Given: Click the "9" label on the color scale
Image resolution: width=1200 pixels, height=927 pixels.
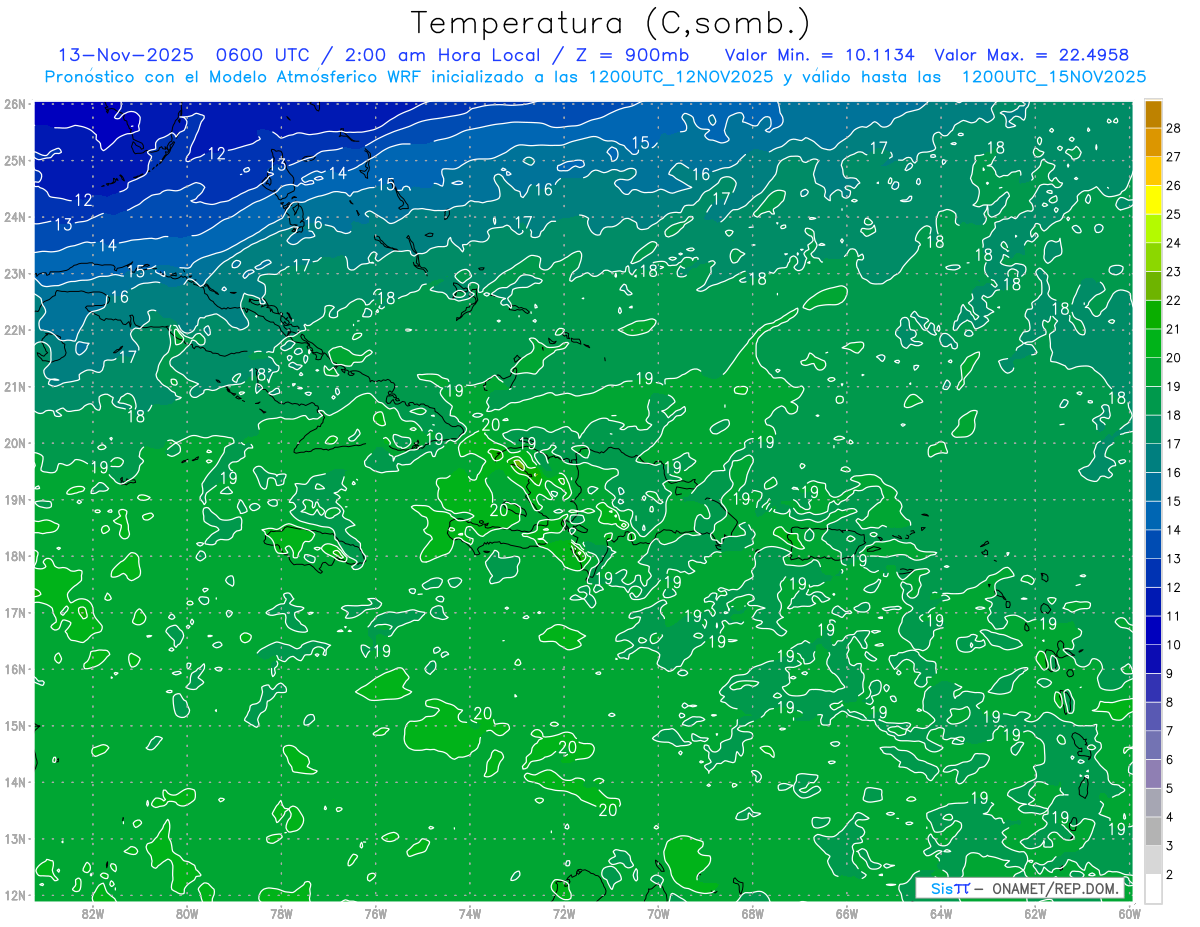Looking at the screenshot, I should [x=1170, y=673].
